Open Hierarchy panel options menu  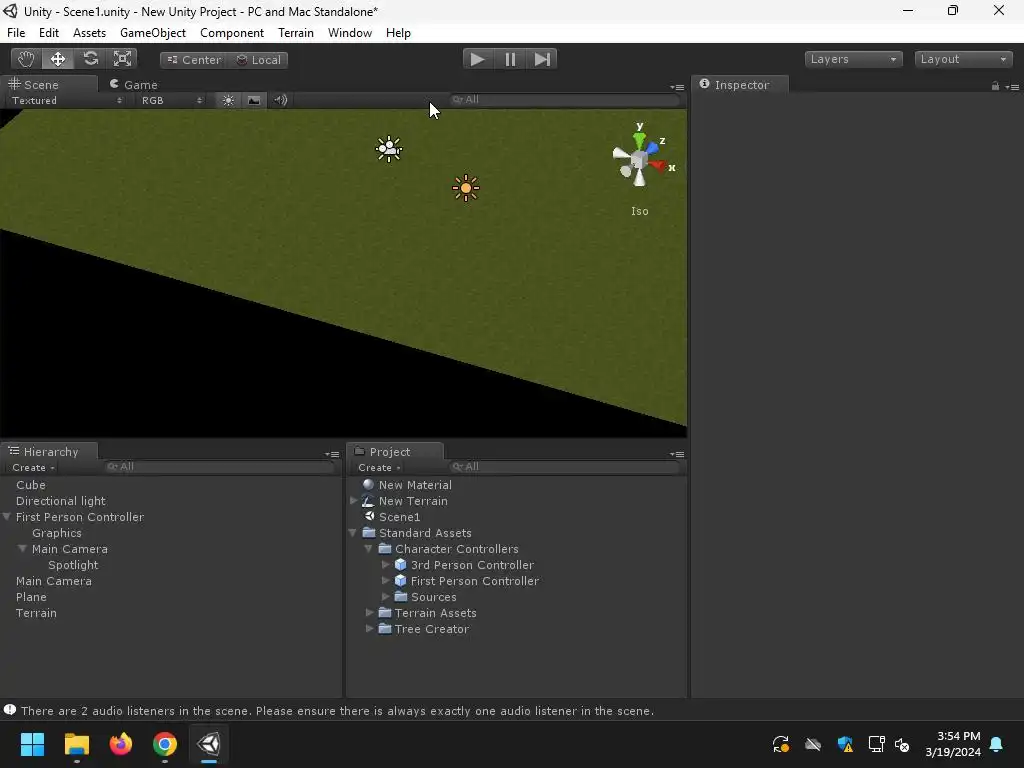(332, 454)
